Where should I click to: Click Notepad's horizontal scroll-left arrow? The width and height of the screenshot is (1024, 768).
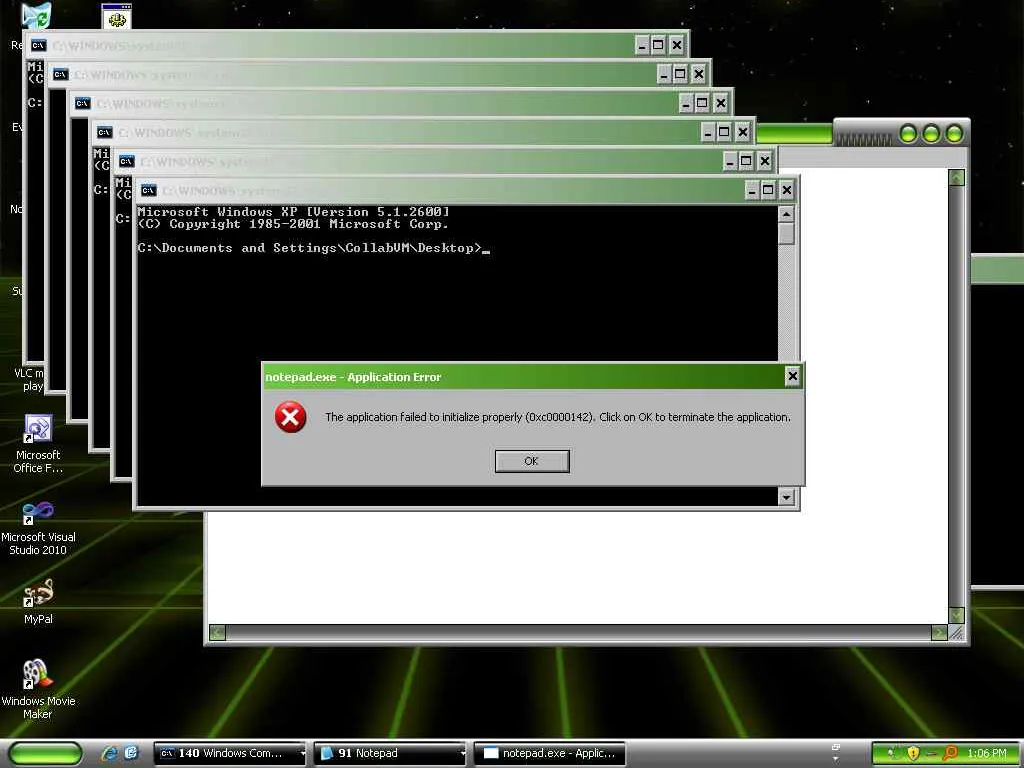pyautogui.click(x=217, y=632)
